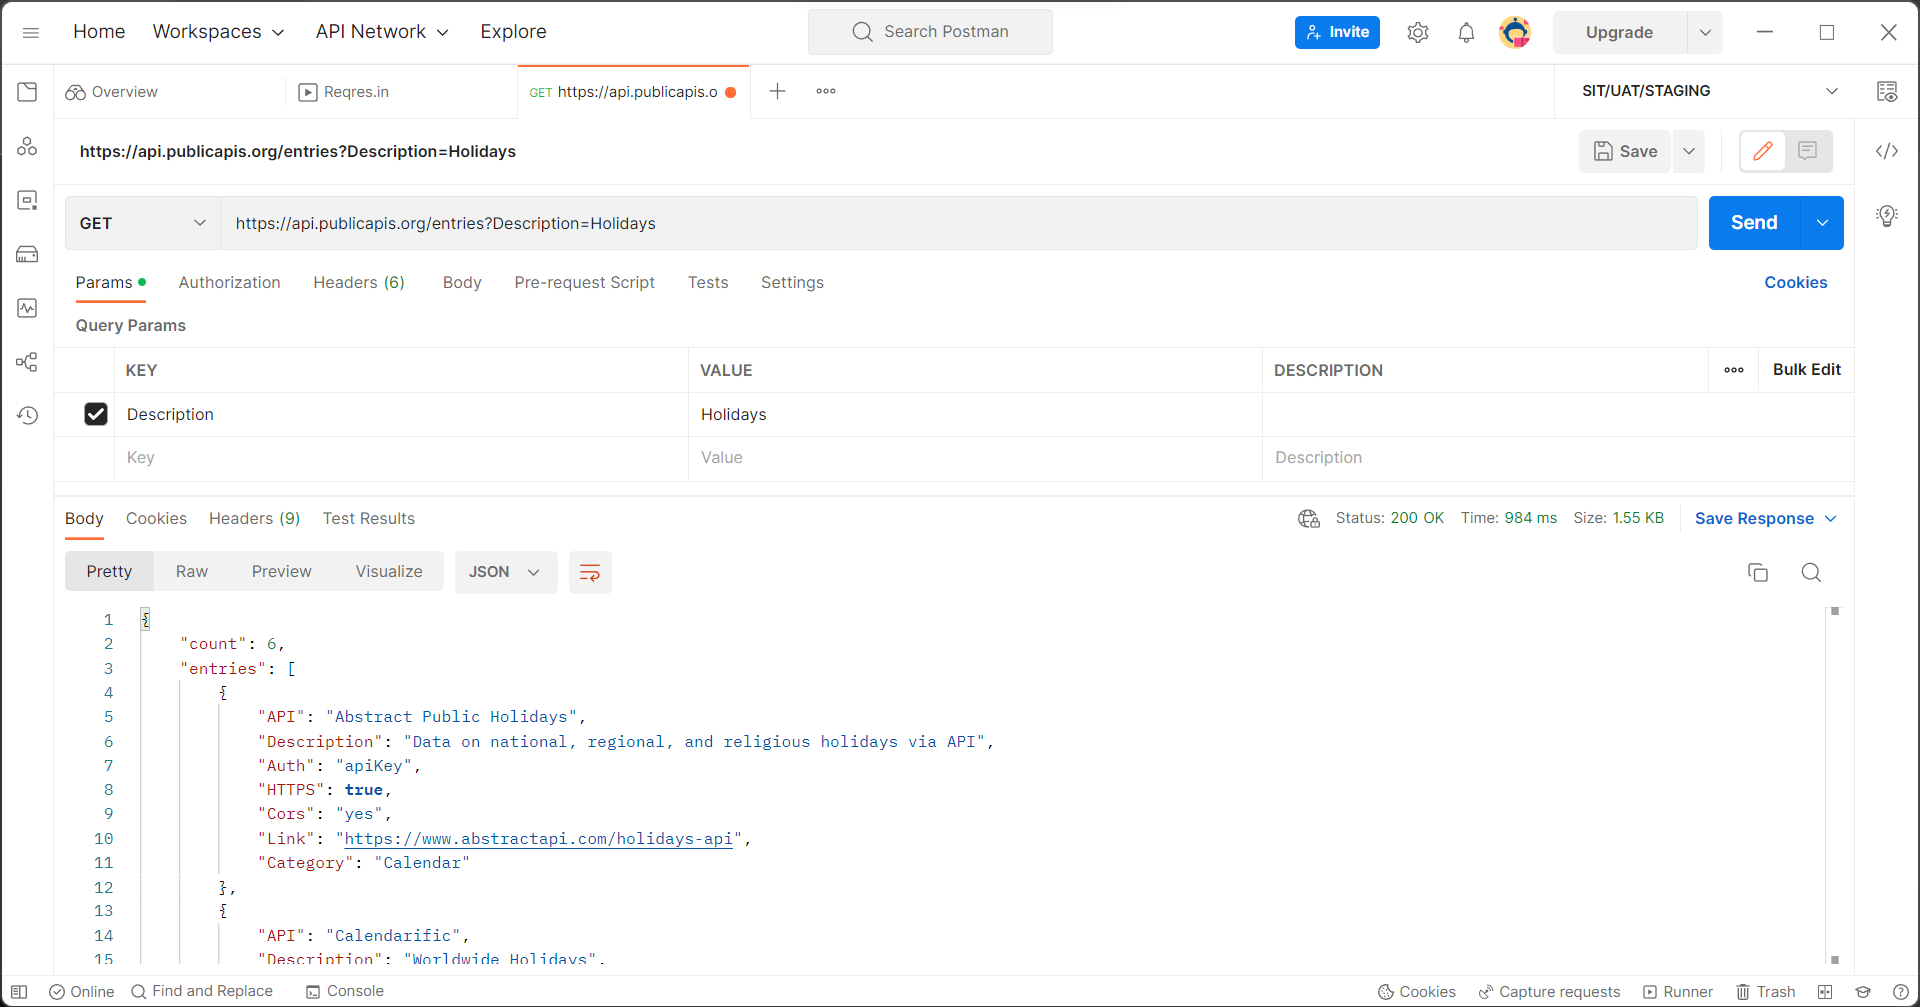Open the Pre-request Script tab
The image size is (1920, 1007).
coord(584,283)
